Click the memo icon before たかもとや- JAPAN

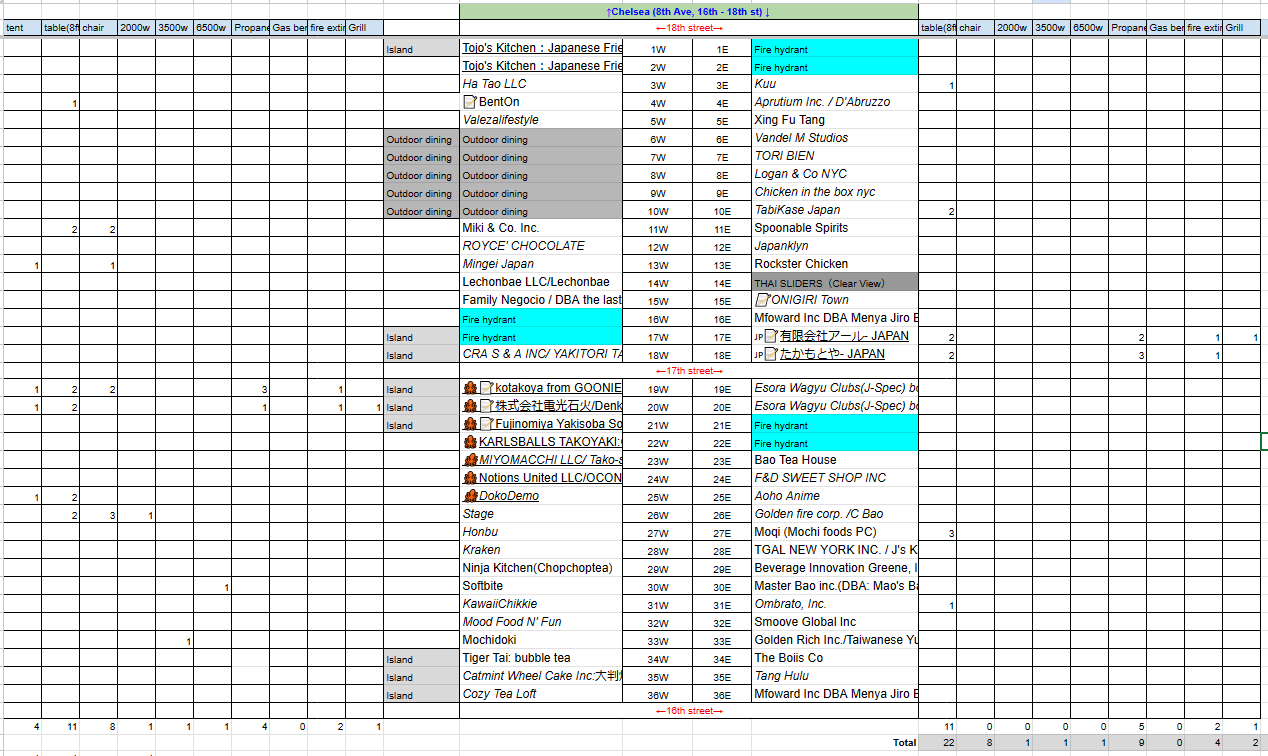[771, 354]
